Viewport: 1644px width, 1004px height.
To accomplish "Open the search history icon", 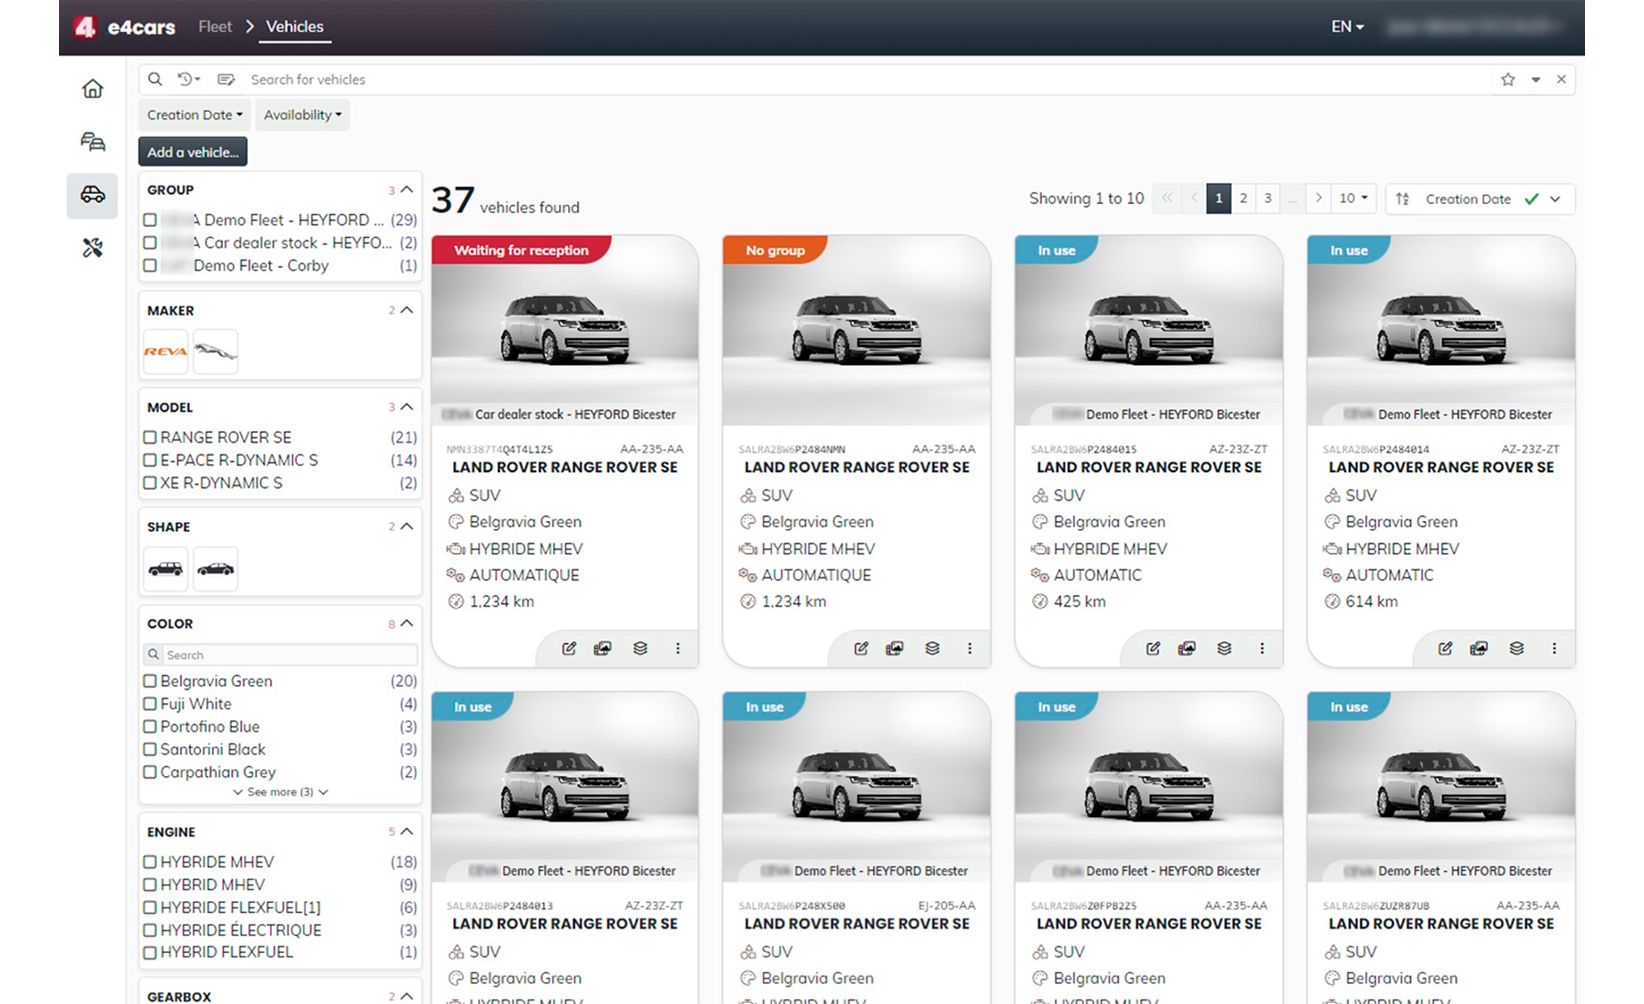I will [x=188, y=79].
